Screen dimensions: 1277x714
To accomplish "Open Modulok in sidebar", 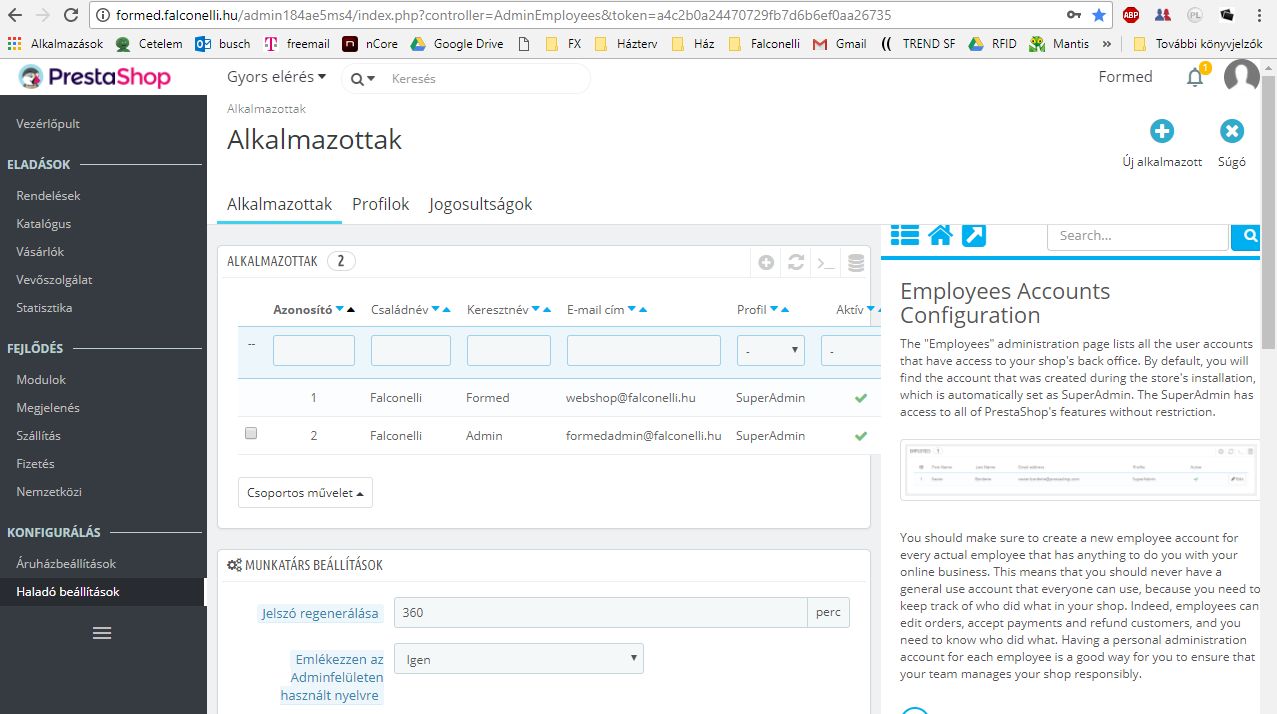I will pos(41,380).
